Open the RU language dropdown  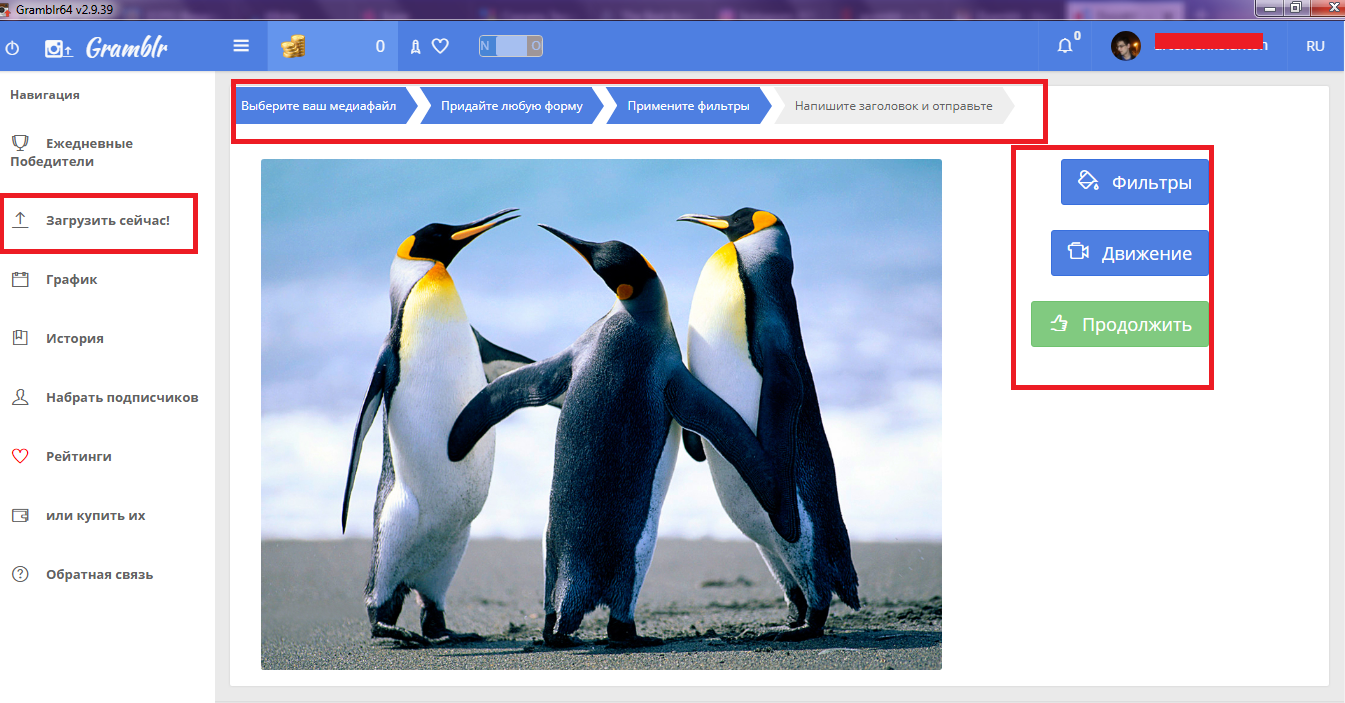click(1315, 46)
